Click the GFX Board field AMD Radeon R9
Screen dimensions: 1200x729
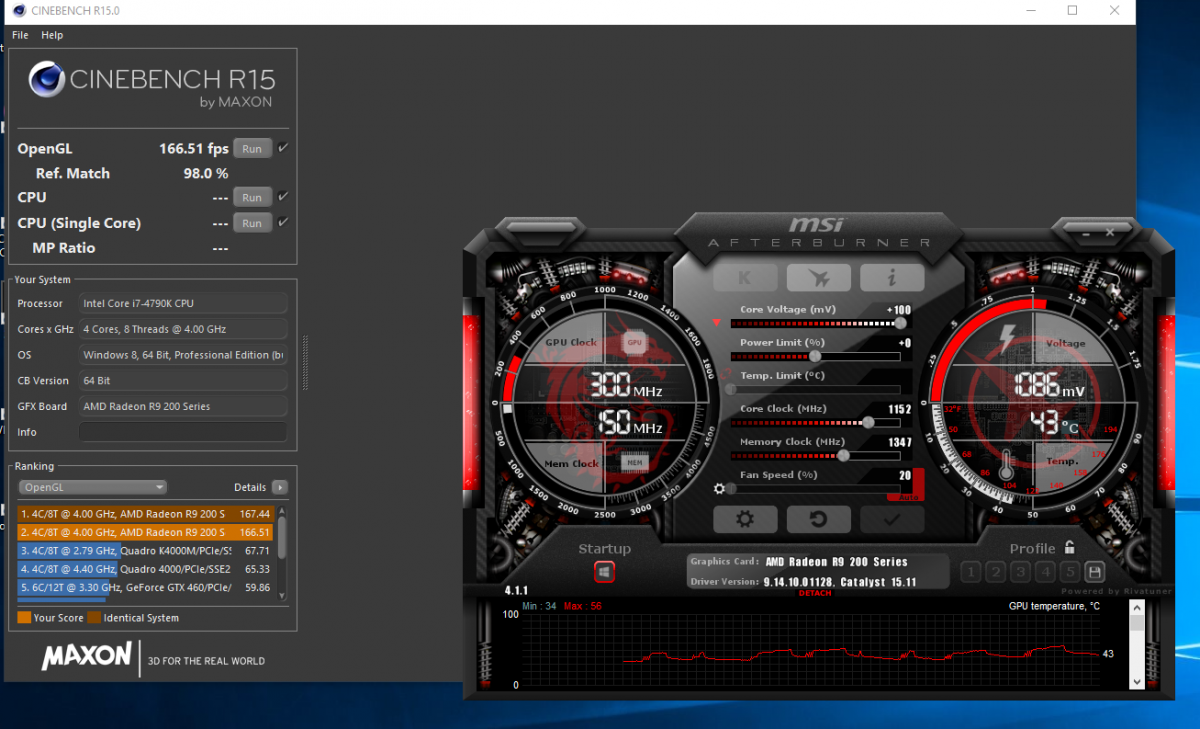(x=183, y=406)
